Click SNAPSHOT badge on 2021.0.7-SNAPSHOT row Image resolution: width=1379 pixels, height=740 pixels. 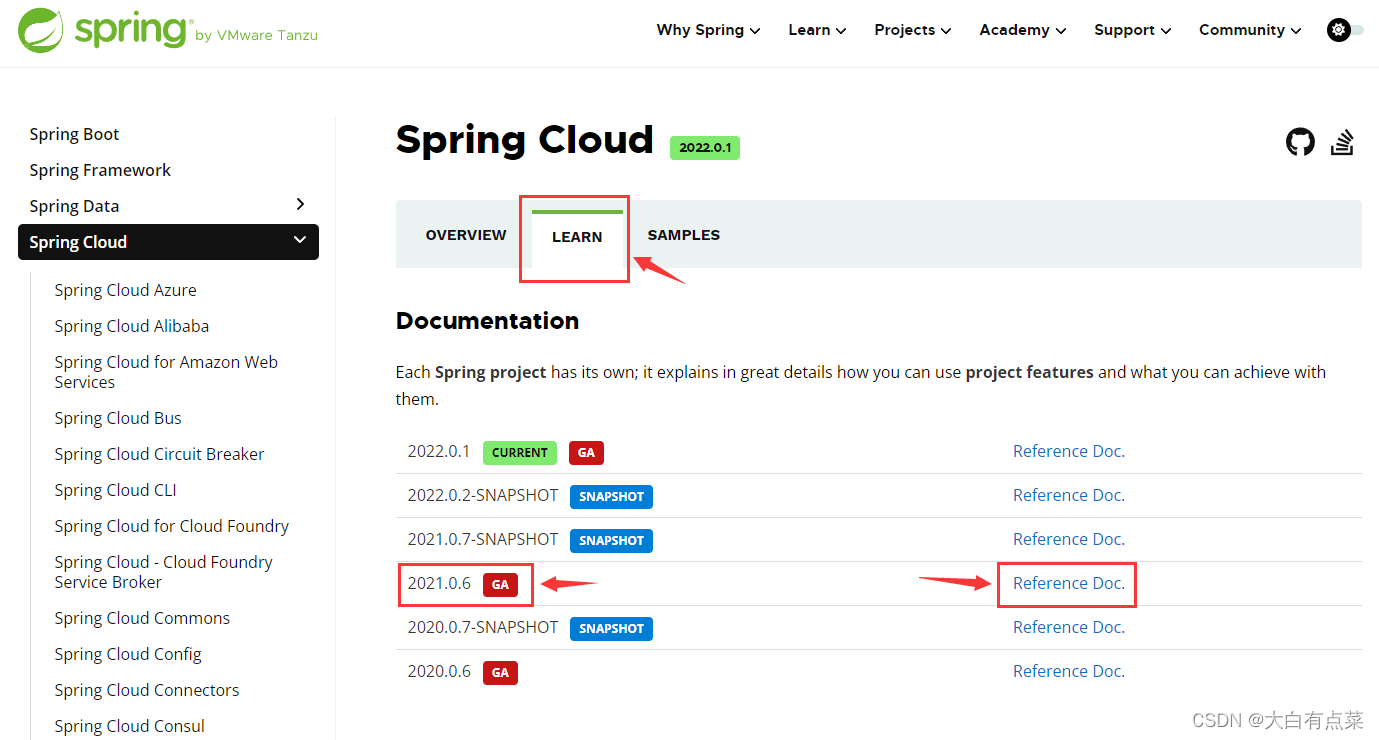click(x=611, y=540)
